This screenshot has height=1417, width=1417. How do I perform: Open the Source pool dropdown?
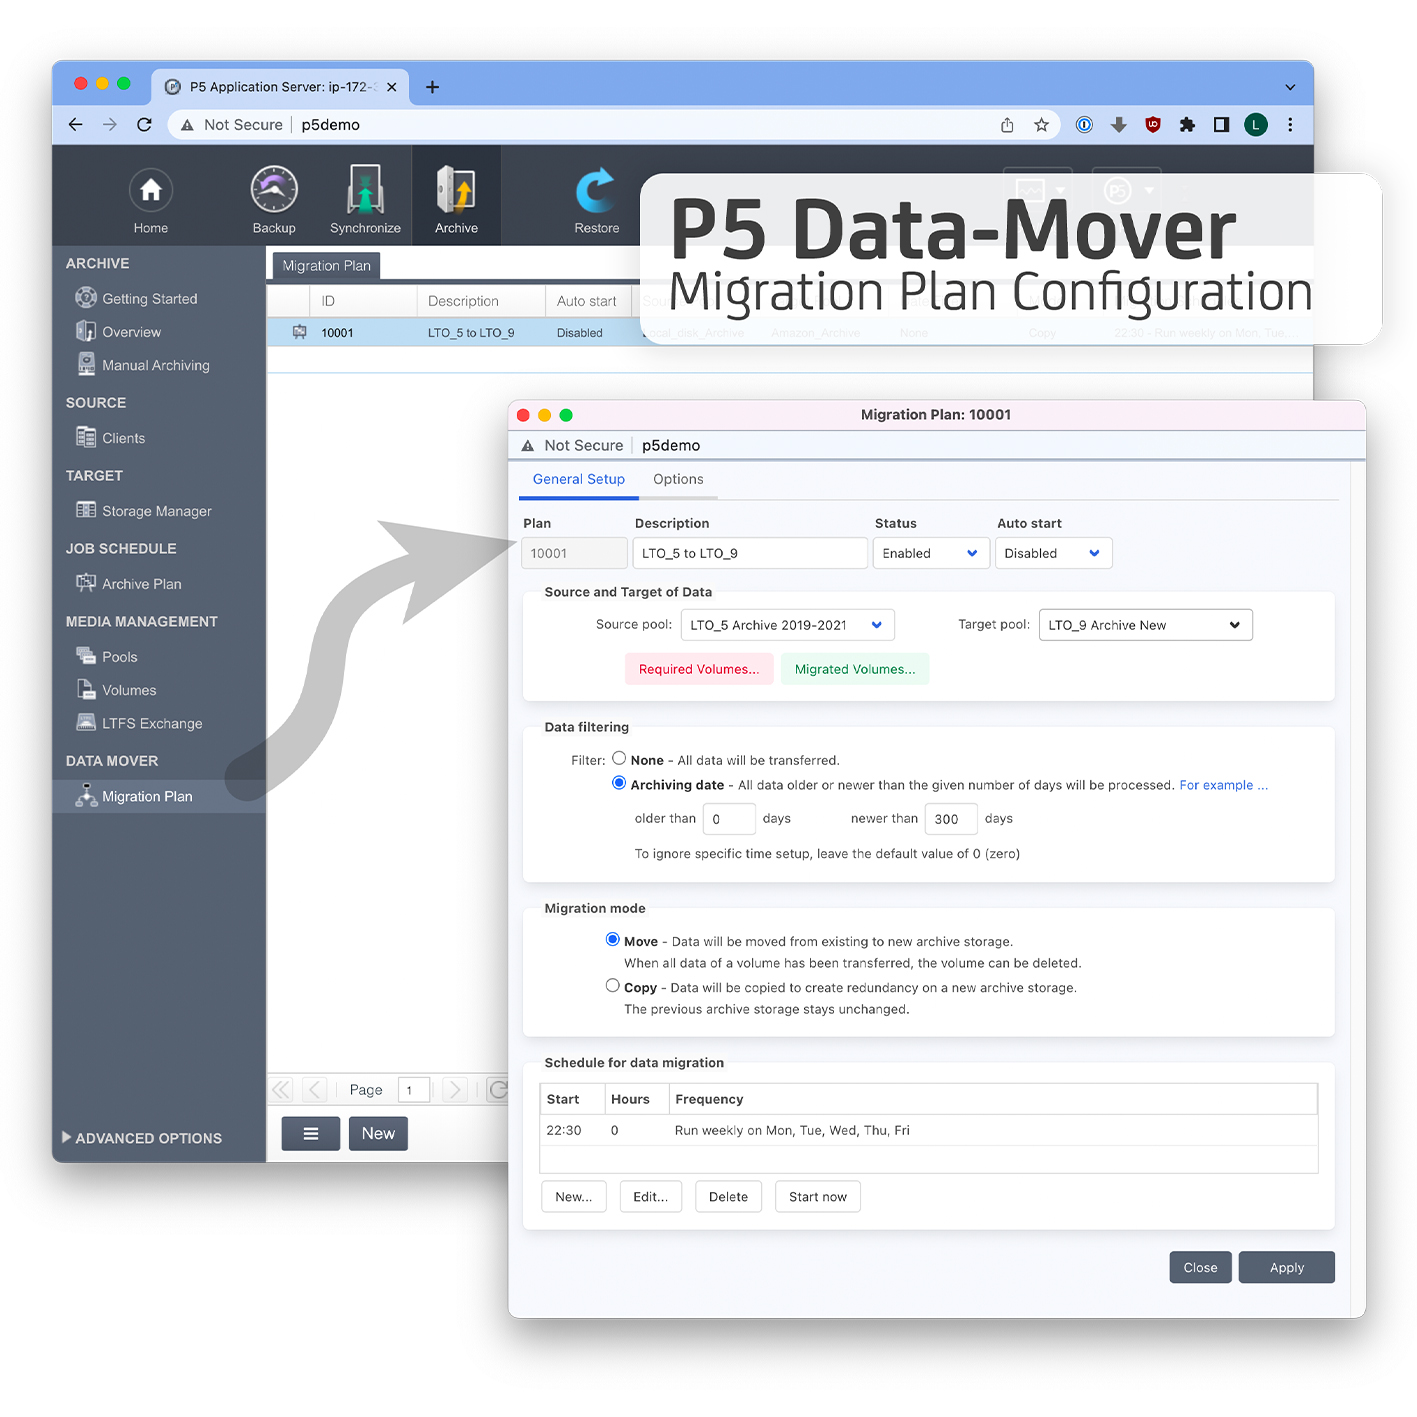(x=787, y=625)
